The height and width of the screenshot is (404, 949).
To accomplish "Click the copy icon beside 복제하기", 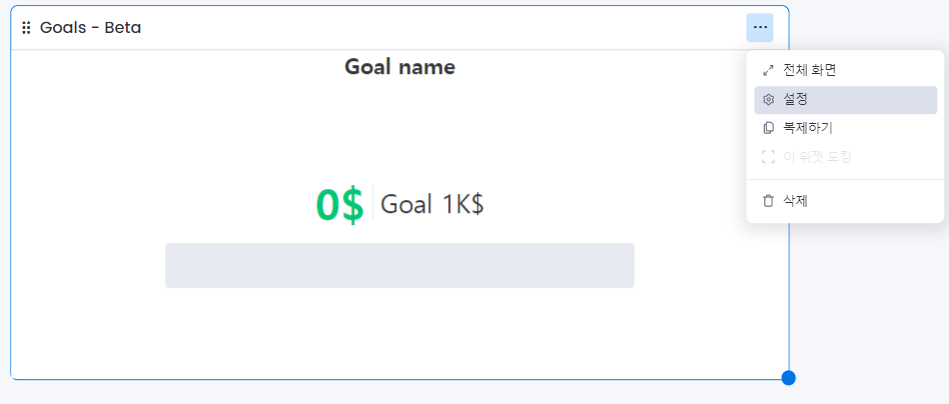I will (x=768, y=128).
